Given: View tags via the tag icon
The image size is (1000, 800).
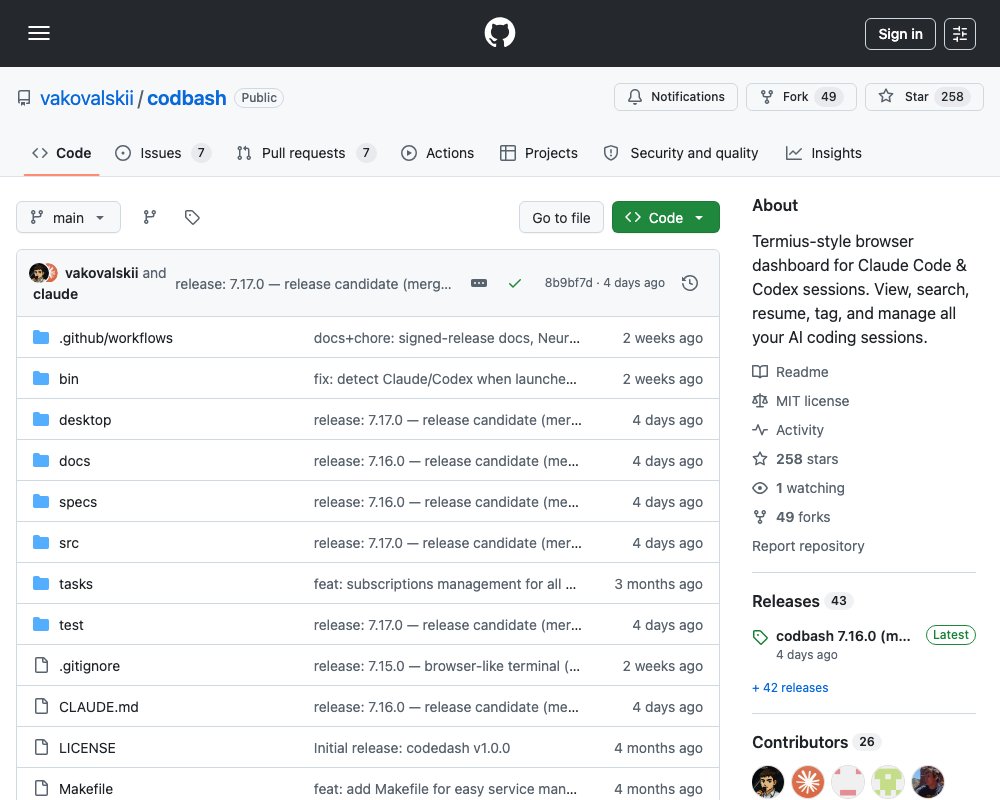Looking at the screenshot, I should point(192,218).
